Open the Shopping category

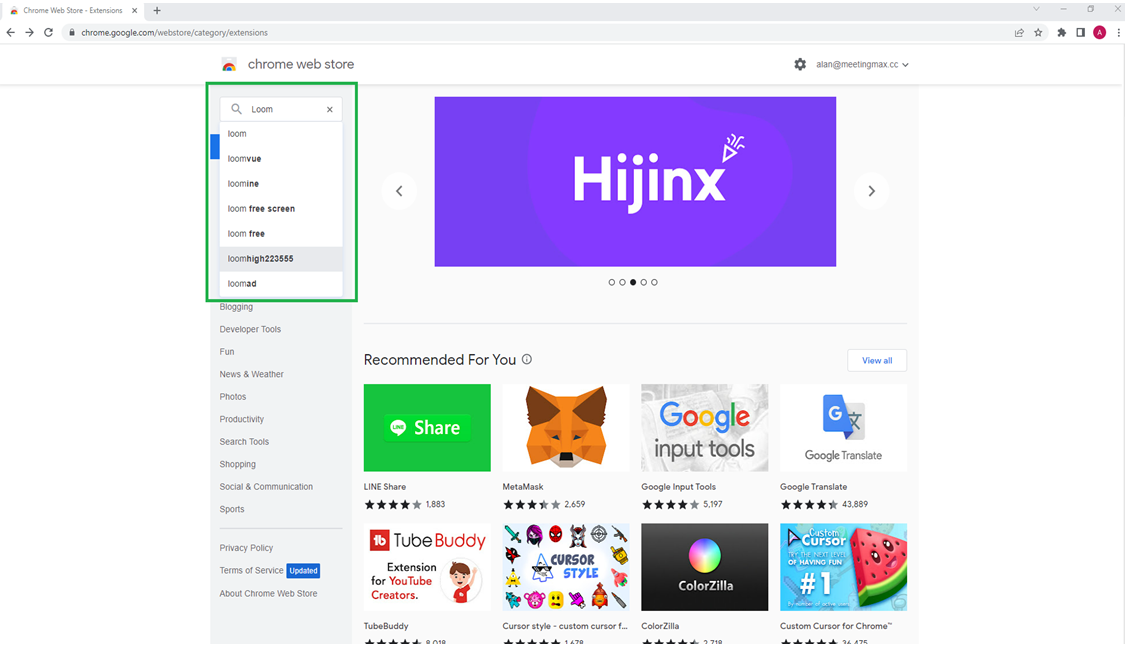[x=237, y=464]
